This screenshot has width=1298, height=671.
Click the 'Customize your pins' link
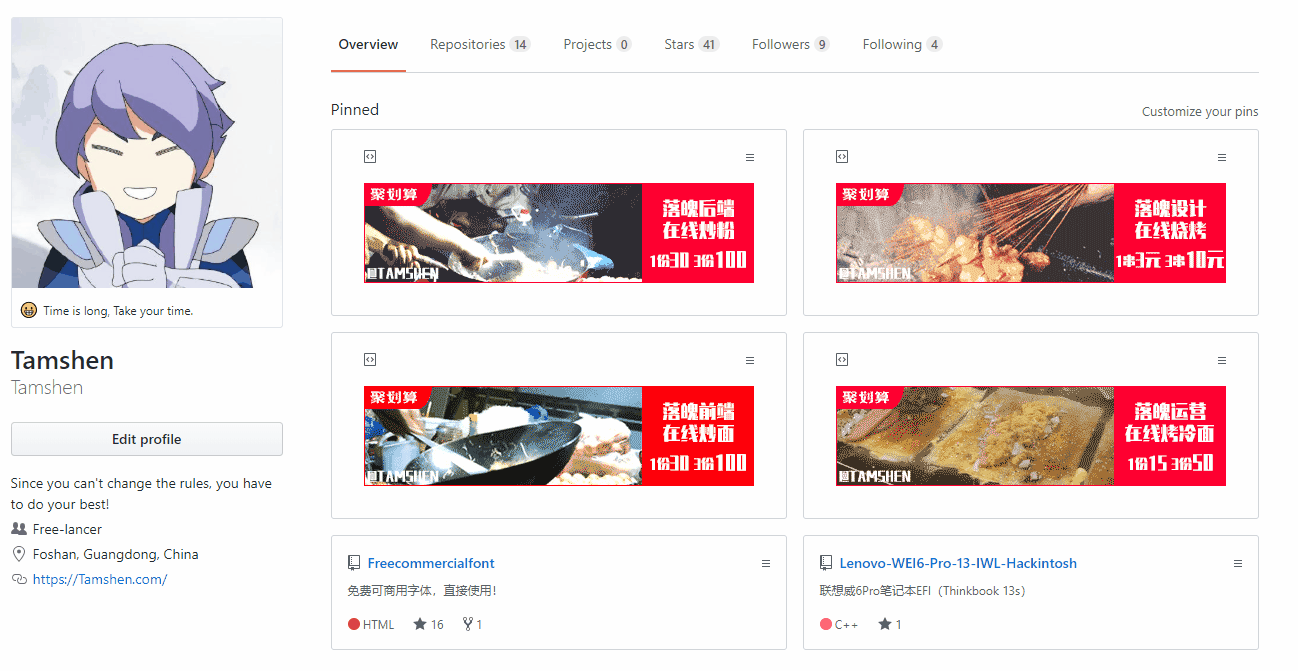coord(1200,112)
